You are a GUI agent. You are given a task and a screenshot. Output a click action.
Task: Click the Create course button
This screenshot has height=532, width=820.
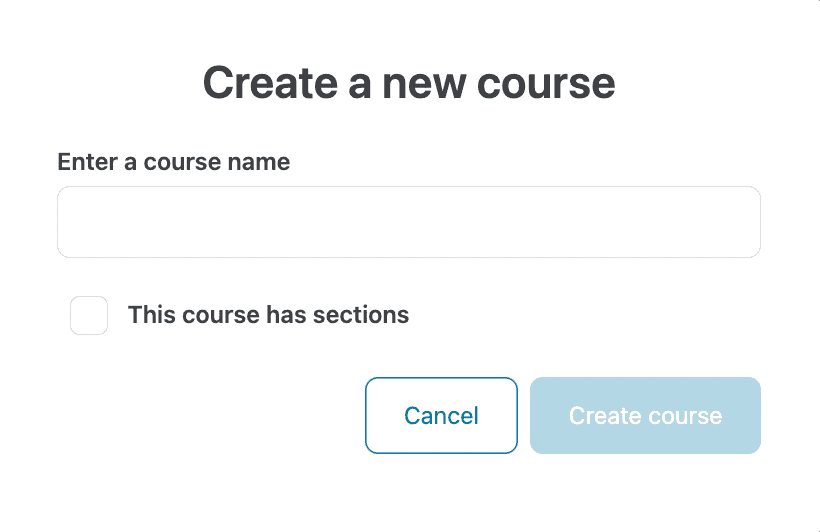click(645, 415)
